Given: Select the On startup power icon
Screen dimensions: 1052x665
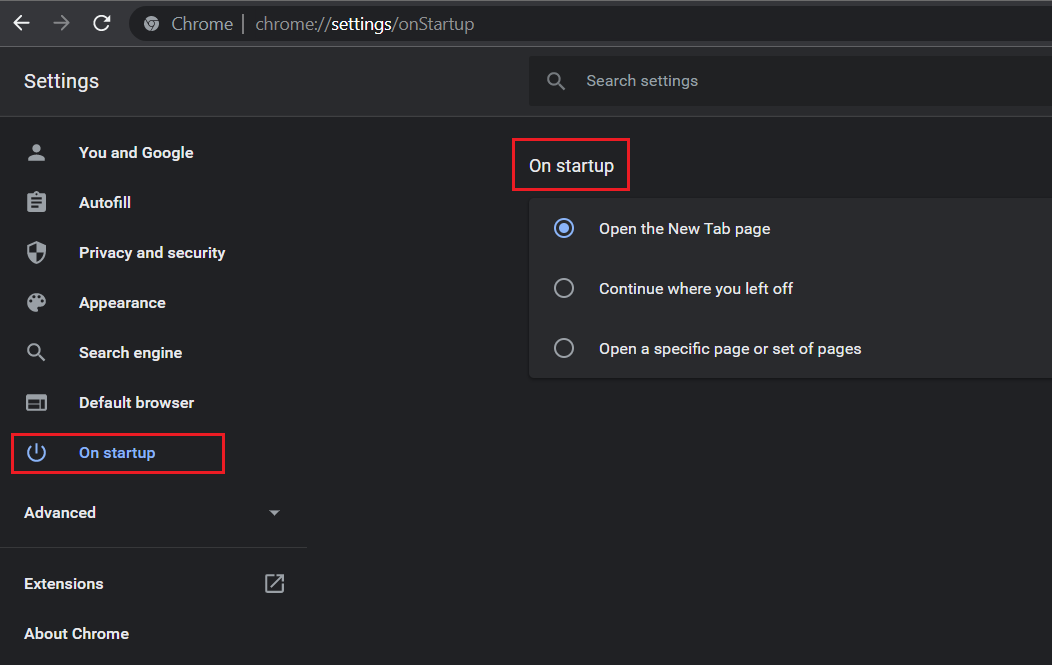Looking at the screenshot, I should point(36,452).
